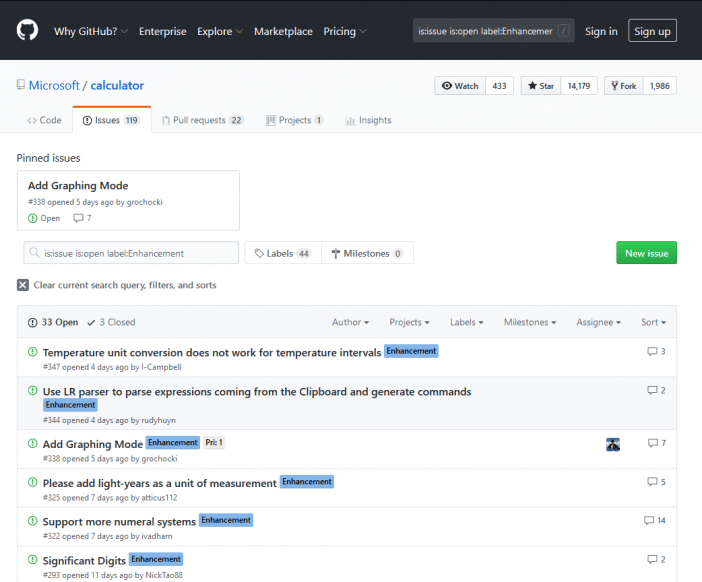The image size is (702, 582).
Task: Open the repository Projects tab
Action: pyautogui.click(x=295, y=120)
